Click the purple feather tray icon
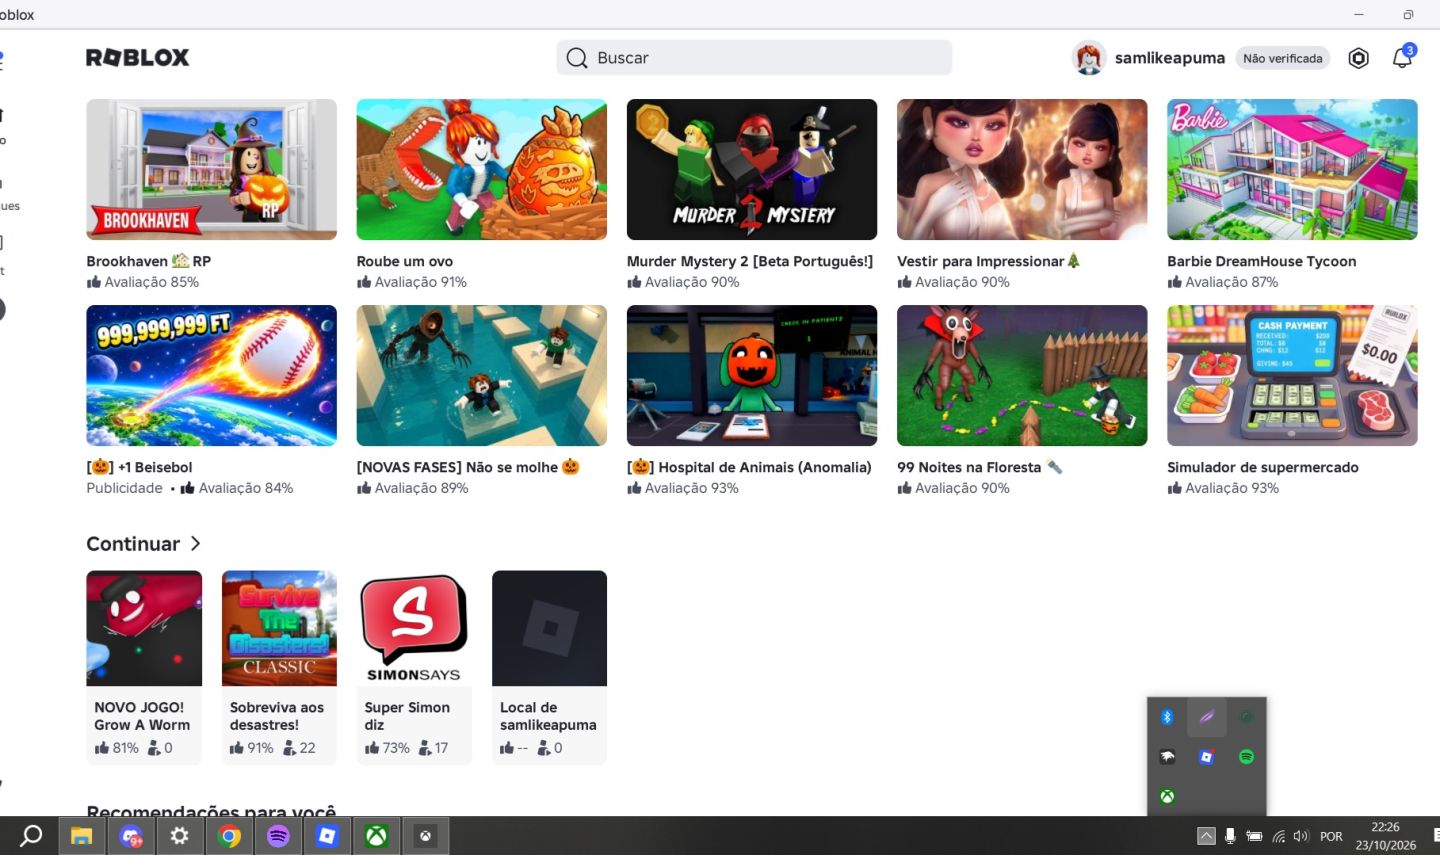The width and height of the screenshot is (1440, 855). 1206,717
